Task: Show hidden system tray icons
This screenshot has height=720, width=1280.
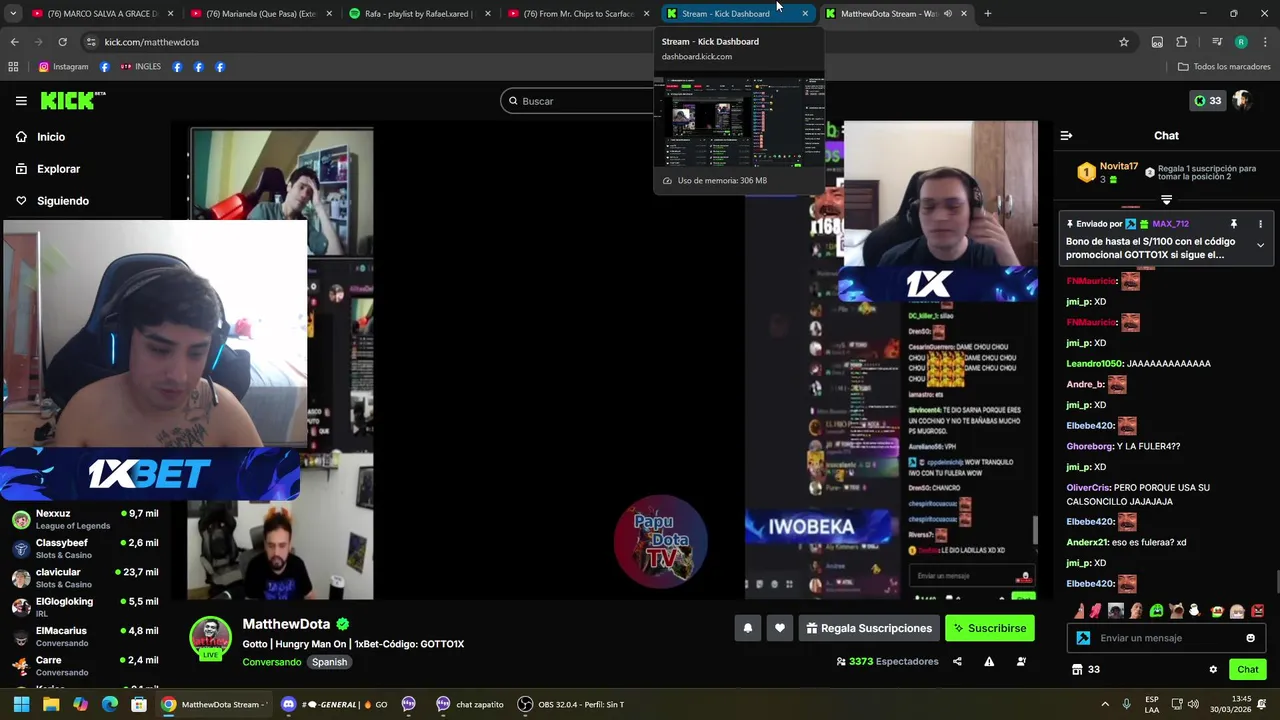Action: pos(1105,704)
